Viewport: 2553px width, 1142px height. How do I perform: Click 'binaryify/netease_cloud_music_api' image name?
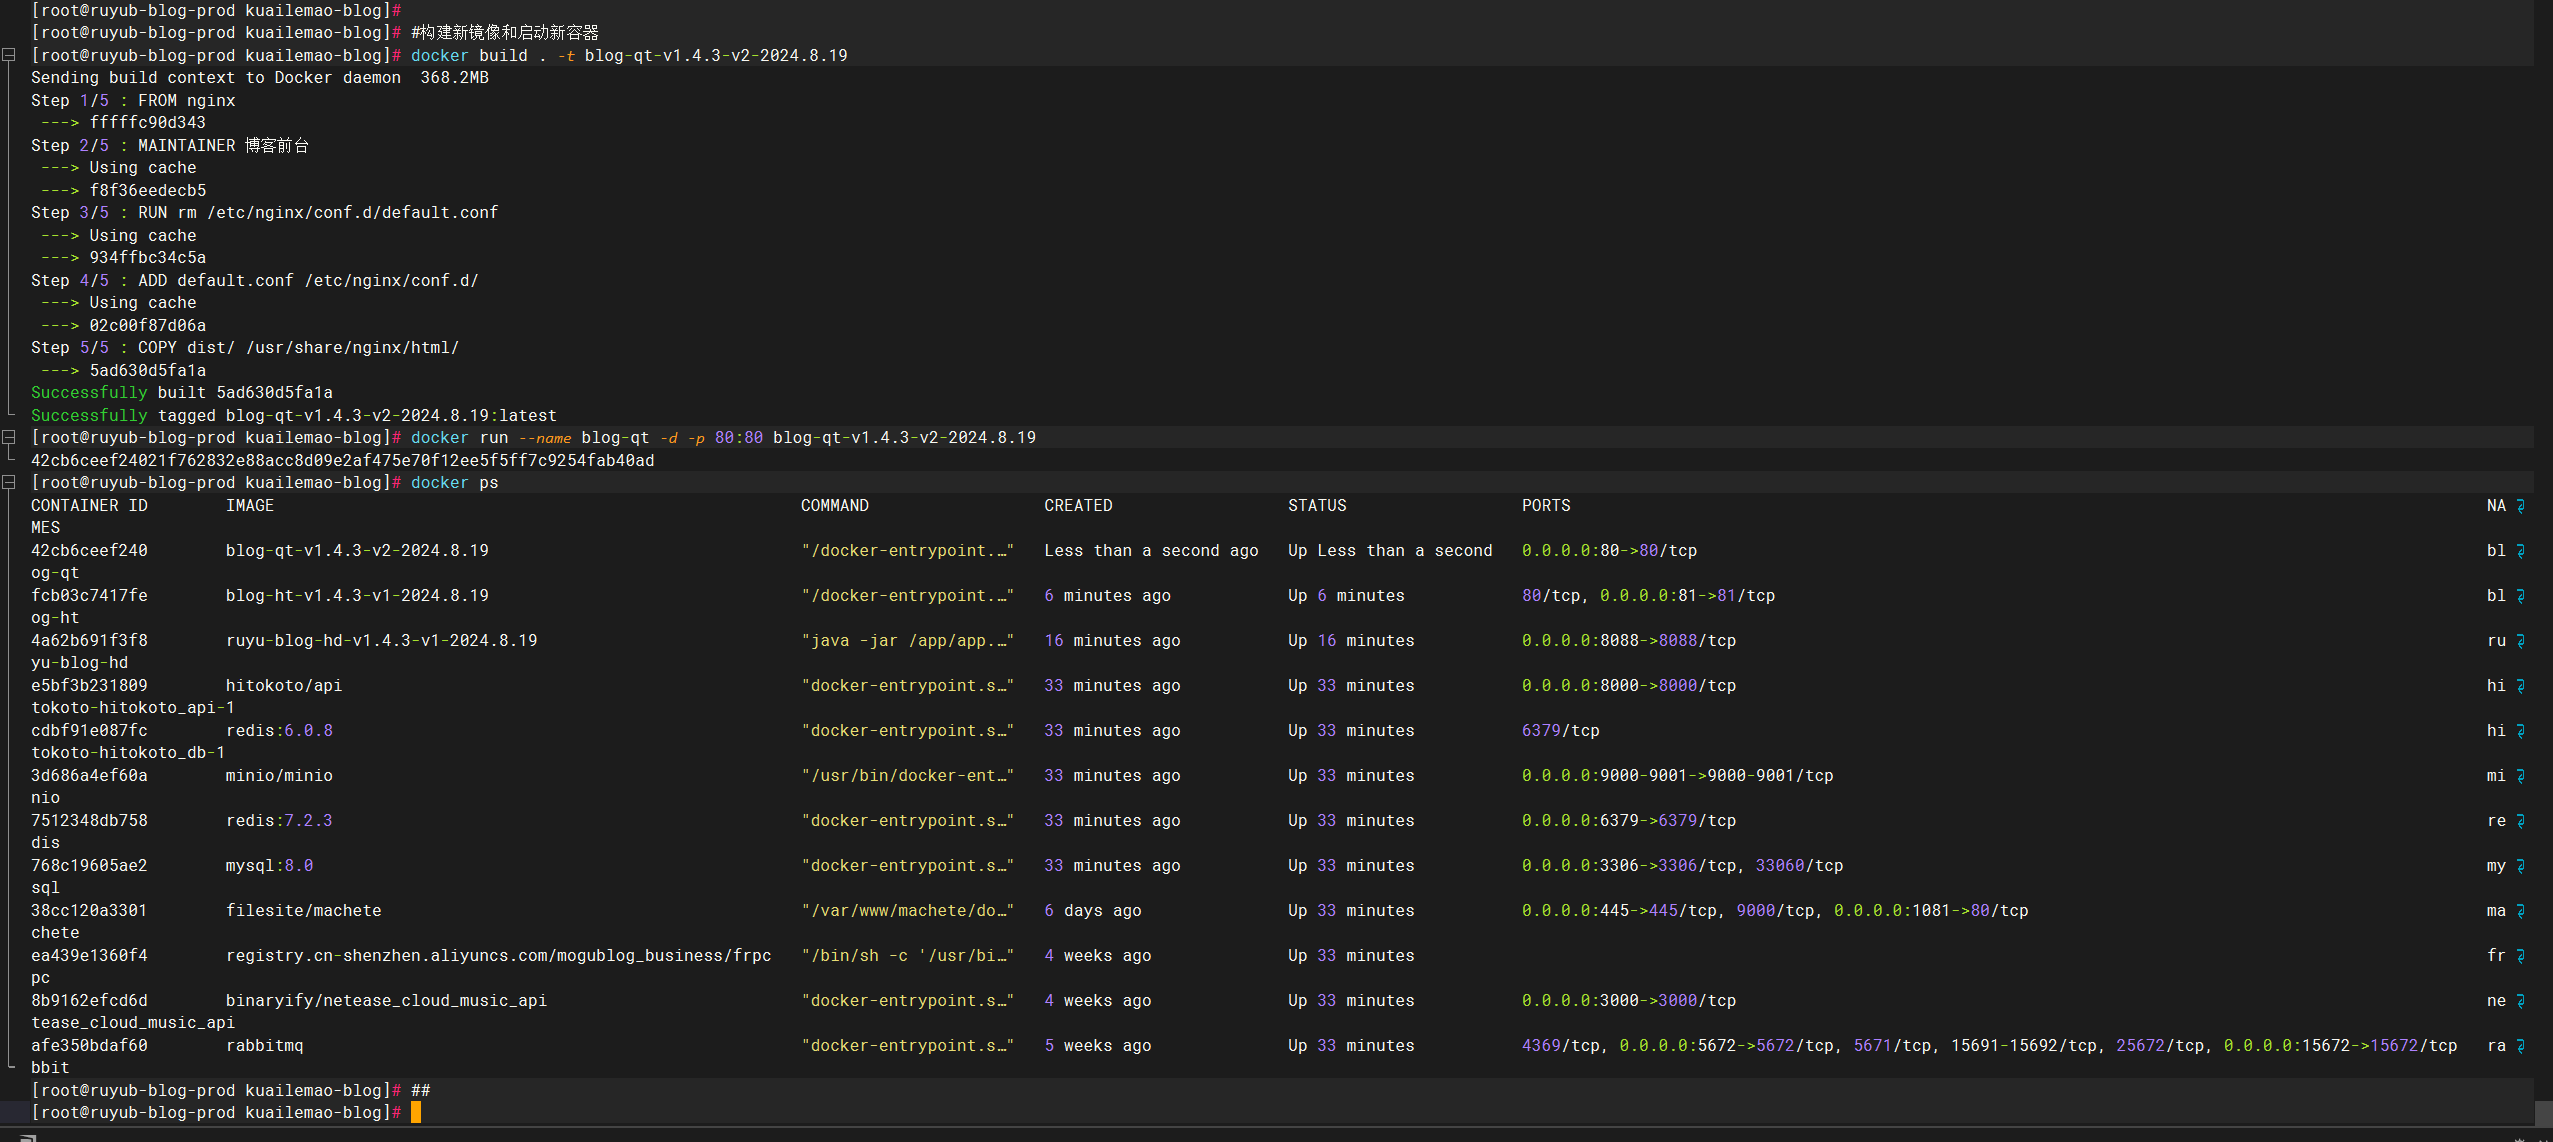coord(387,1001)
